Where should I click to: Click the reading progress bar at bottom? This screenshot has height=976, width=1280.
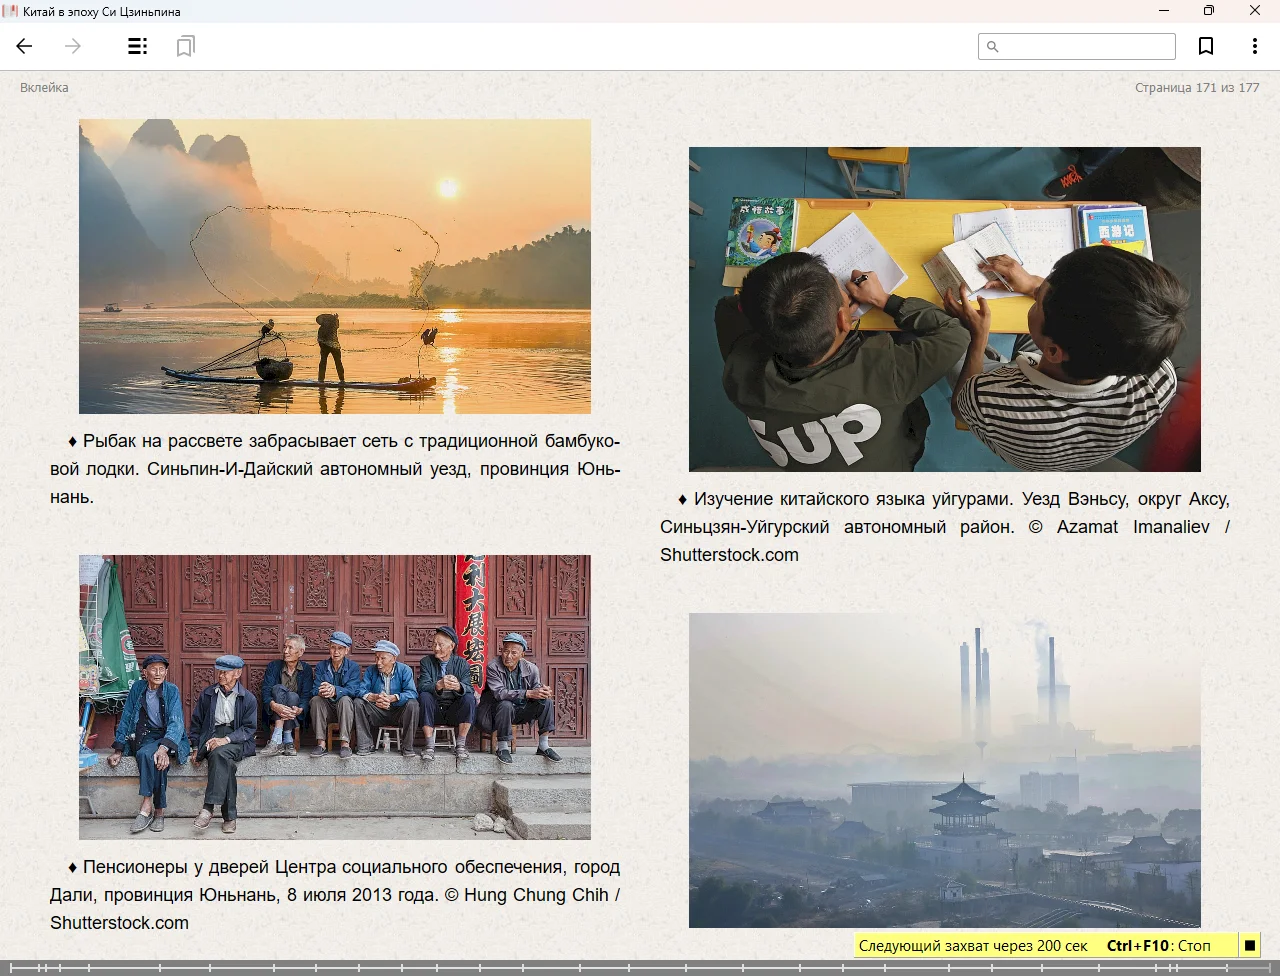click(x=640, y=967)
